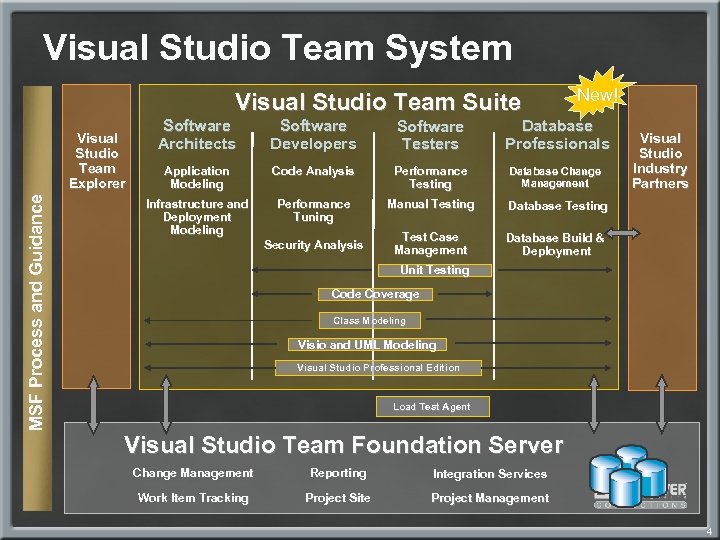Click the Code Analysis text
The height and width of the screenshot is (540, 720).
tap(313, 171)
